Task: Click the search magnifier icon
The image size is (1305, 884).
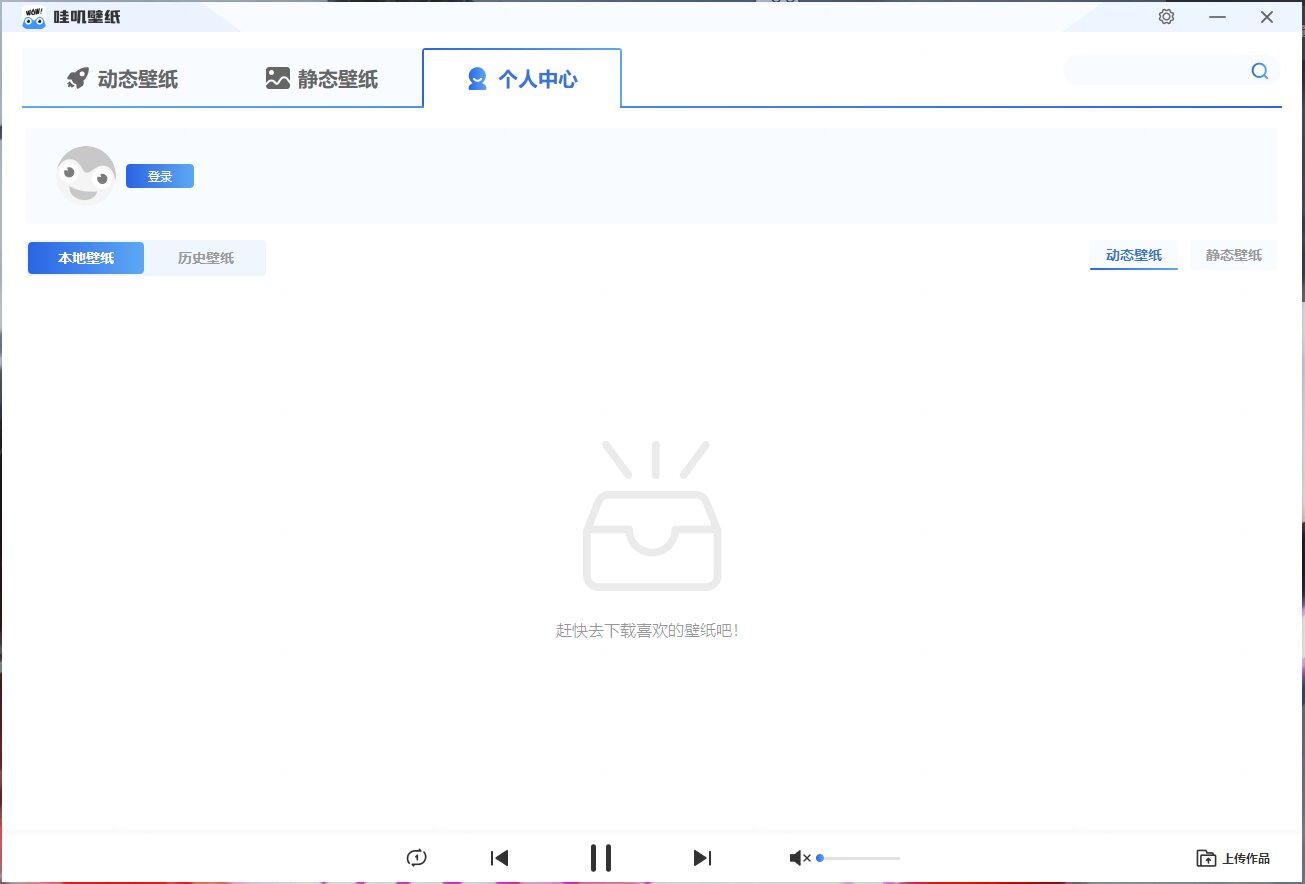Action: (1259, 71)
